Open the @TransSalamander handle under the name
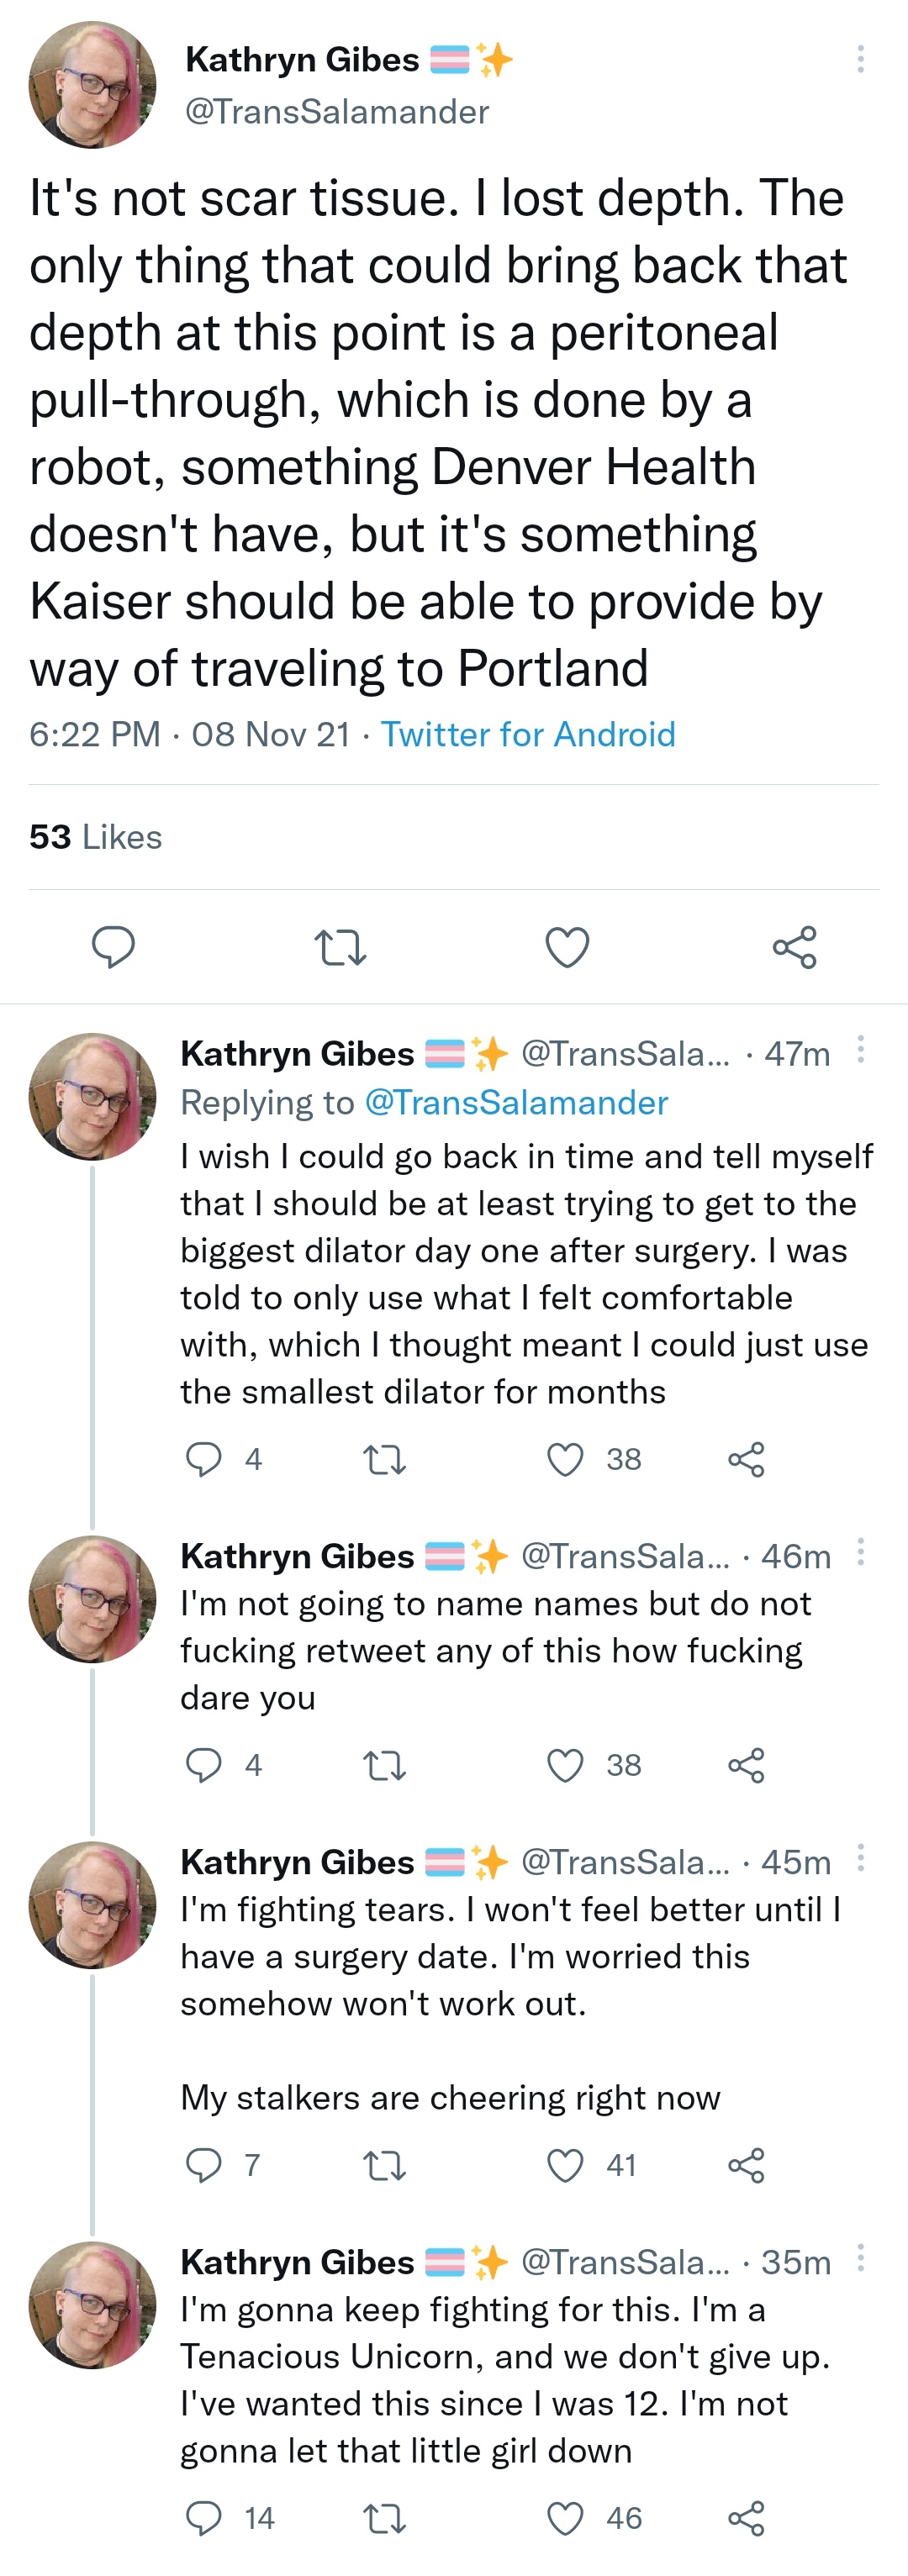This screenshot has height=2576, width=908. tap(337, 111)
